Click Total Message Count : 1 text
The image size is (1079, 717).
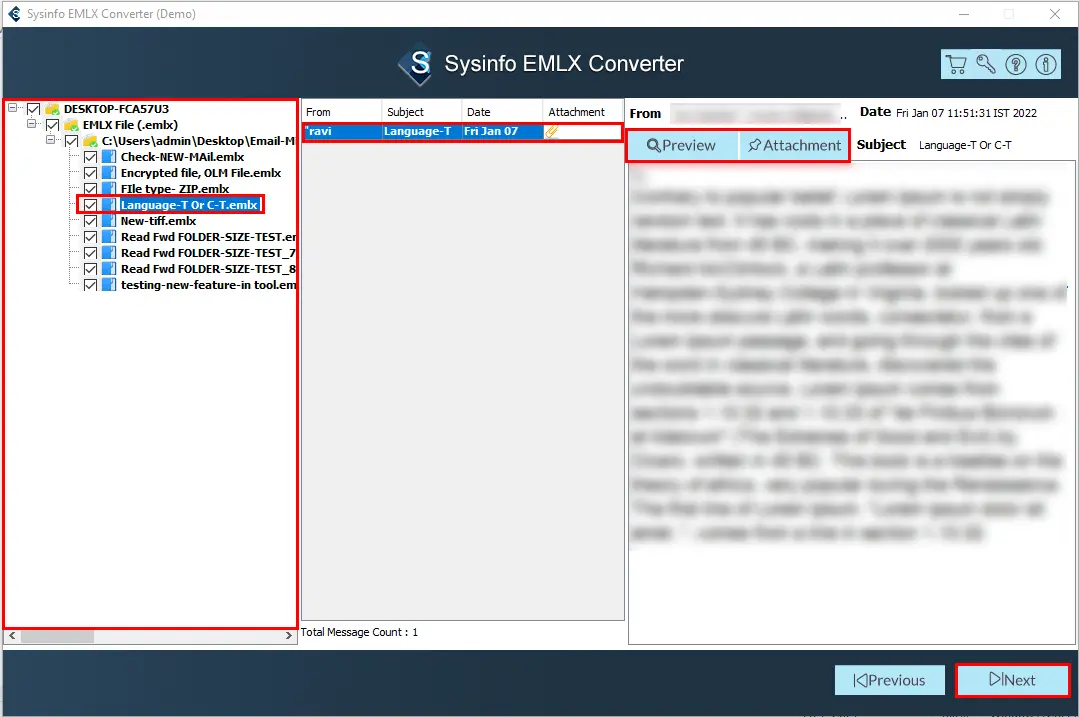tap(359, 632)
